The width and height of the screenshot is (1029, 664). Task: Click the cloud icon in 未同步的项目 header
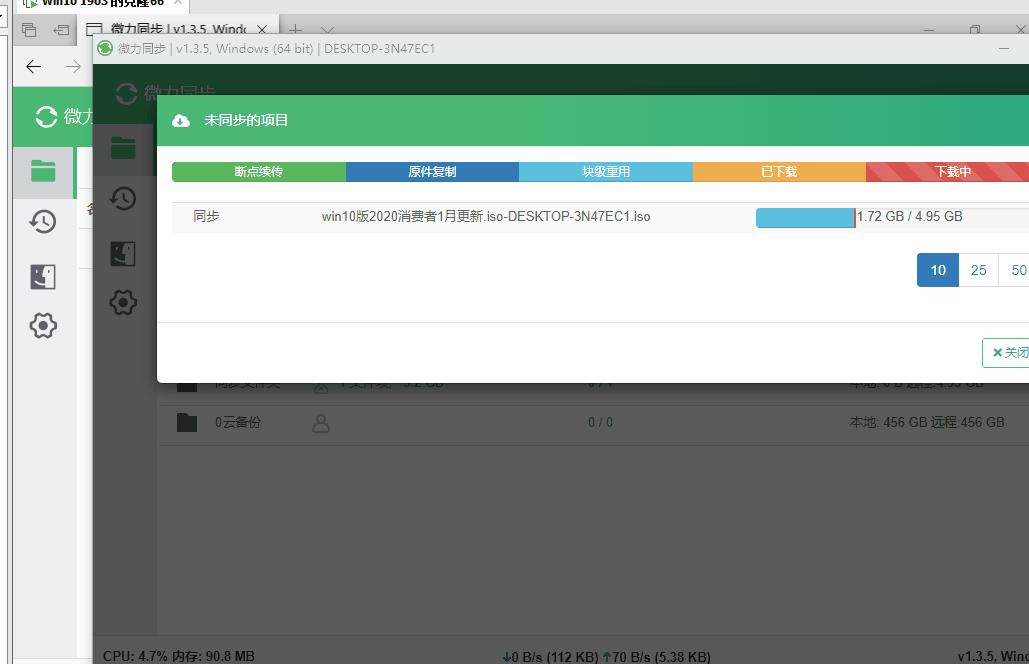[x=181, y=120]
